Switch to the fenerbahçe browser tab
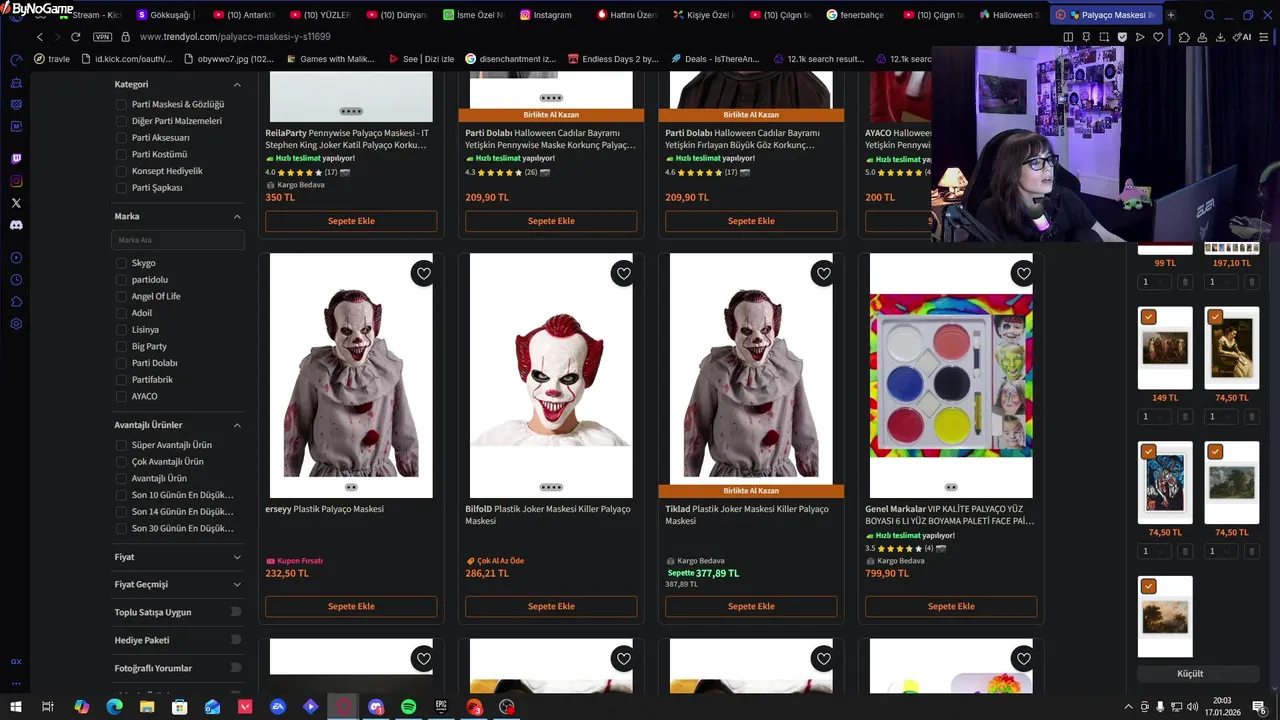1280x720 pixels. click(856, 15)
